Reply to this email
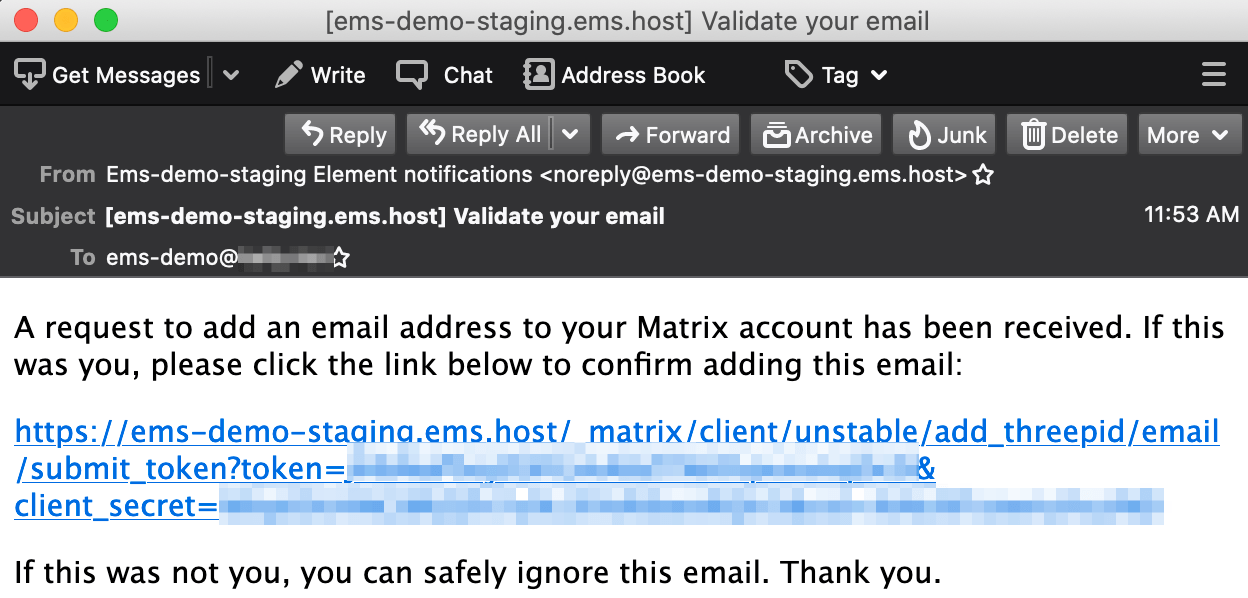 point(341,135)
